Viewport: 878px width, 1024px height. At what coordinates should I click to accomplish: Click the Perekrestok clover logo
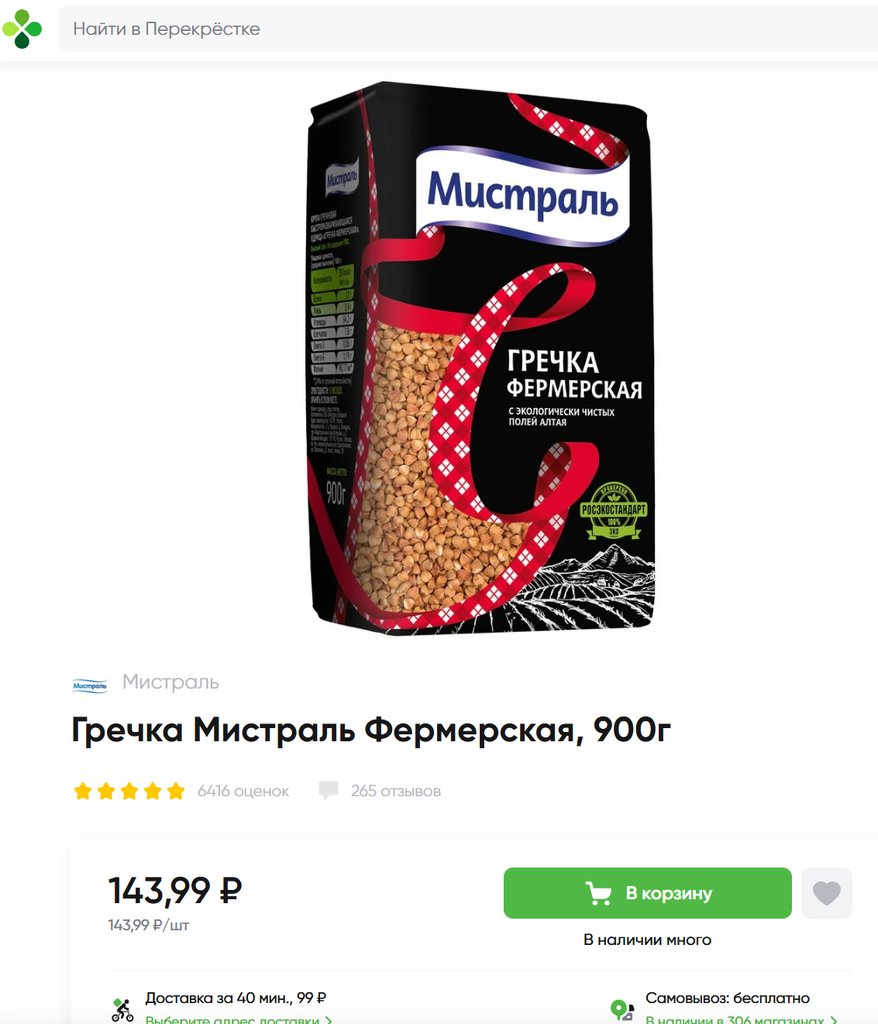pyautogui.click(x=22, y=29)
